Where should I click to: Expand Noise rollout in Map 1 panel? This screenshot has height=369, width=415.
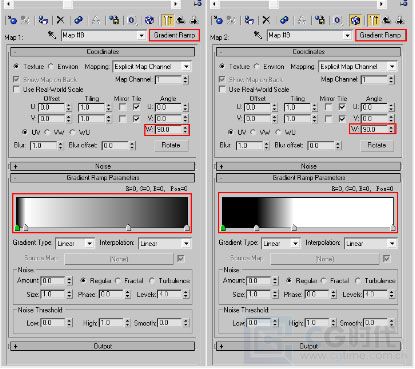(x=103, y=166)
